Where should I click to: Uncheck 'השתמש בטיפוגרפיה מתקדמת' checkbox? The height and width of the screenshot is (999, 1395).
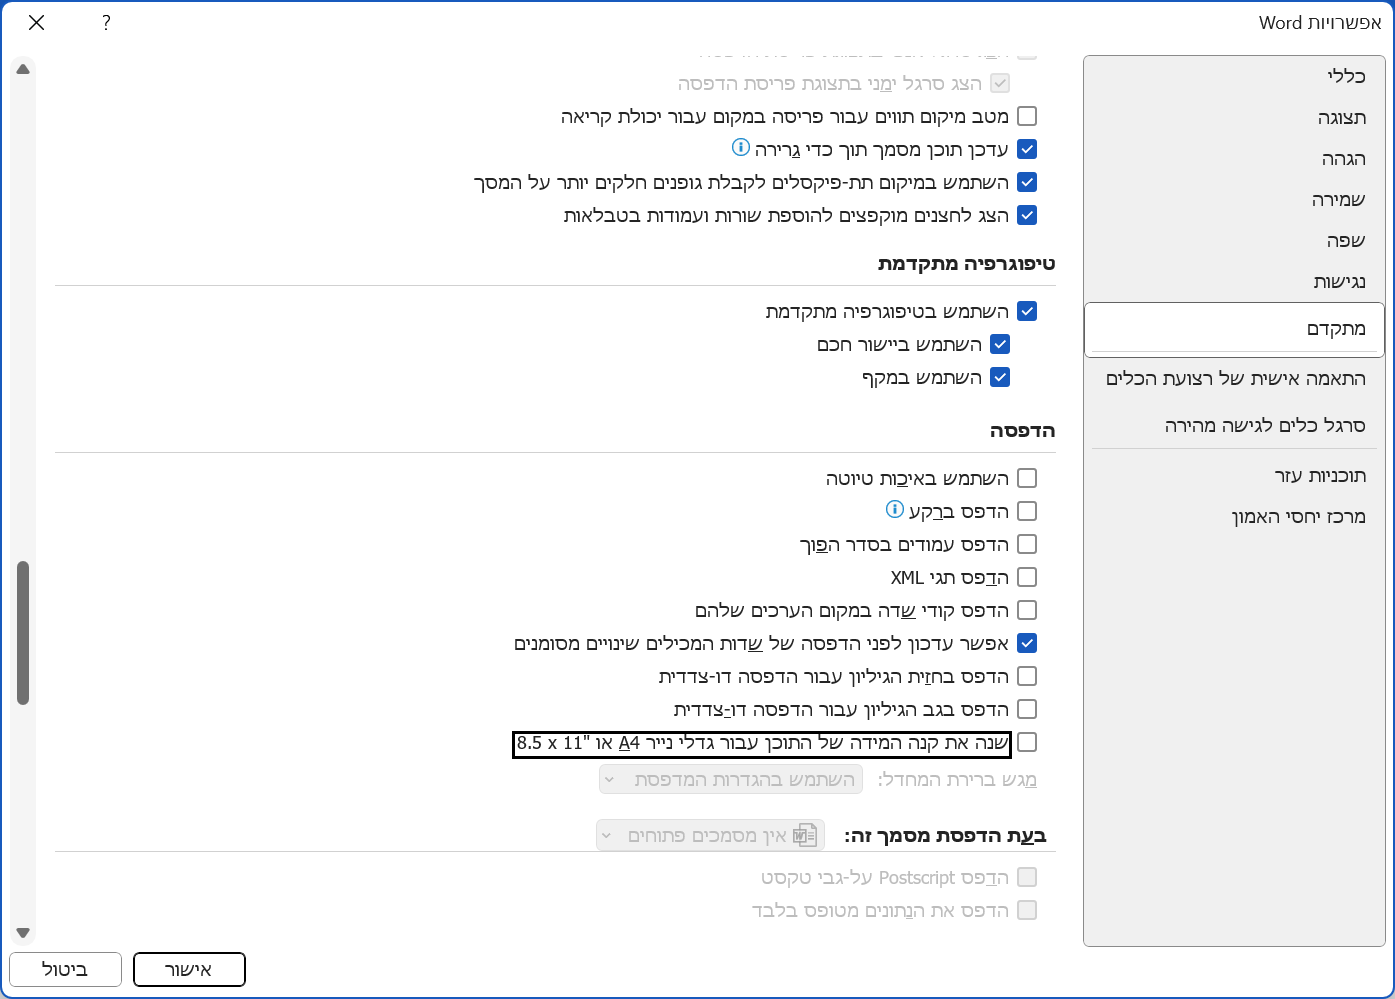tap(1027, 311)
